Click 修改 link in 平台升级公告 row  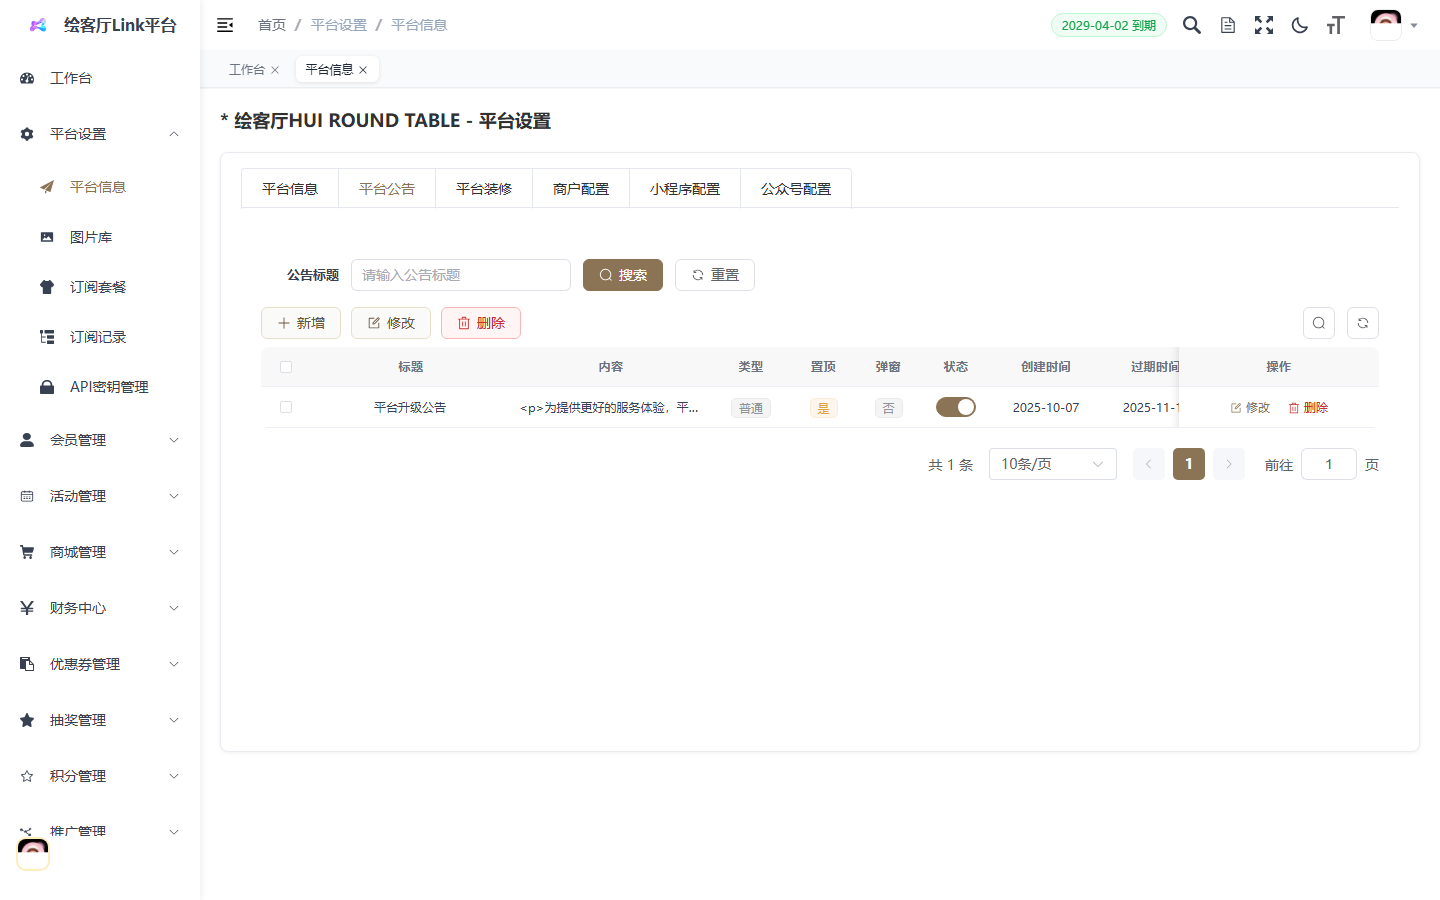tap(1250, 408)
